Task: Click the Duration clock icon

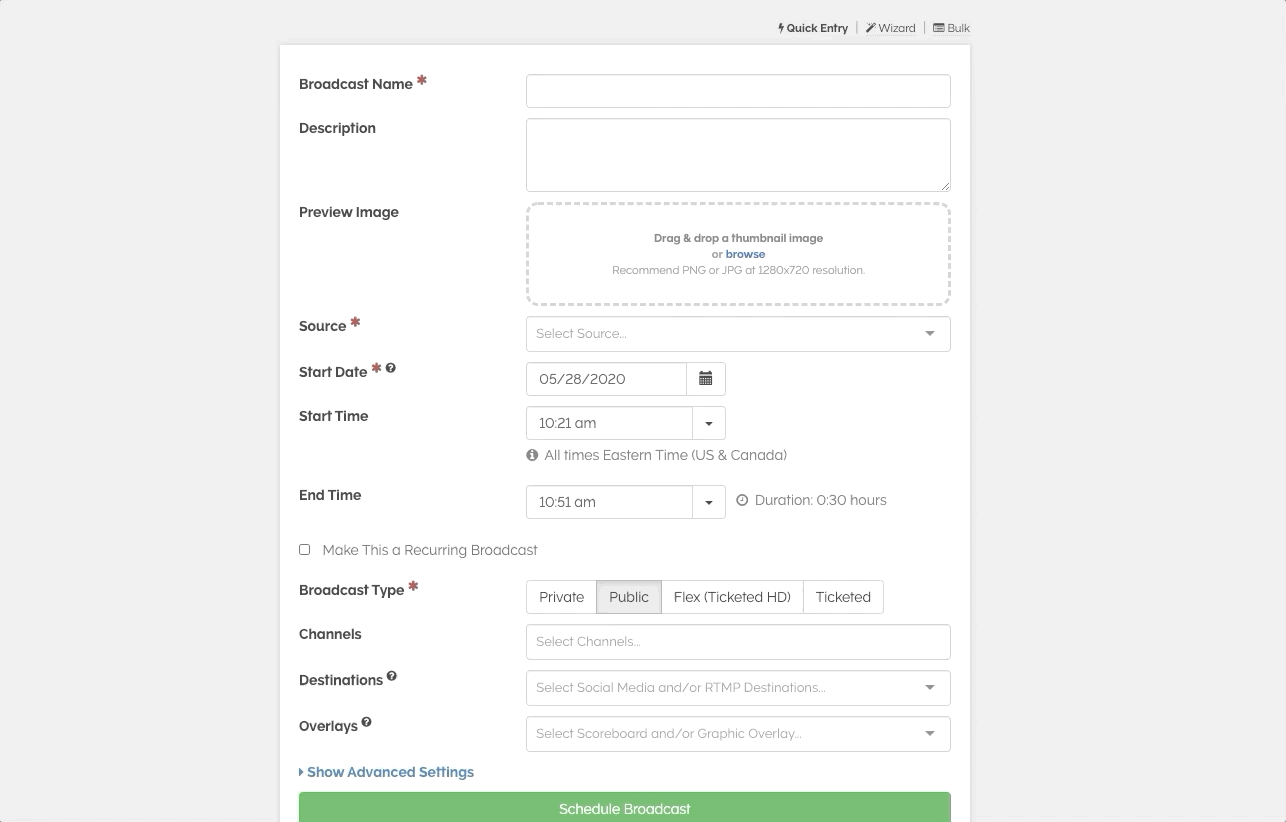Action: [742, 500]
